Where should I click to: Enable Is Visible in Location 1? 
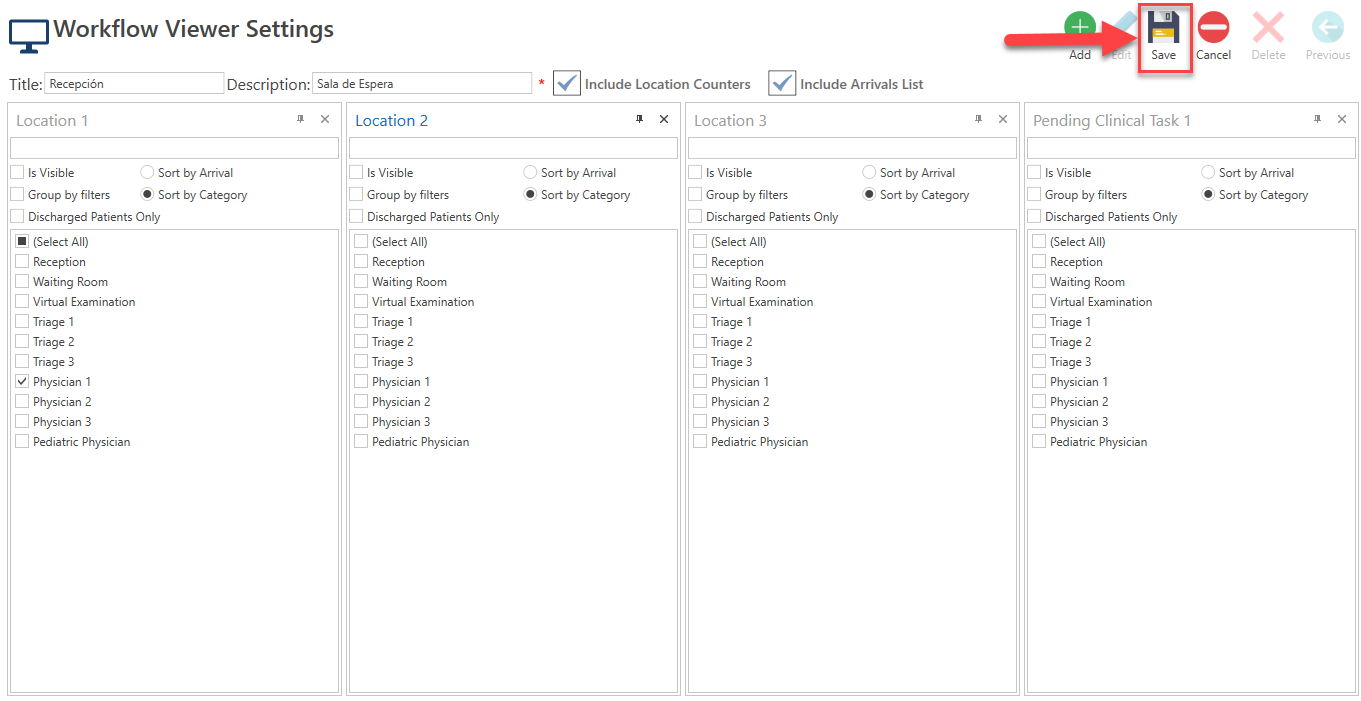(x=17, y=172)
